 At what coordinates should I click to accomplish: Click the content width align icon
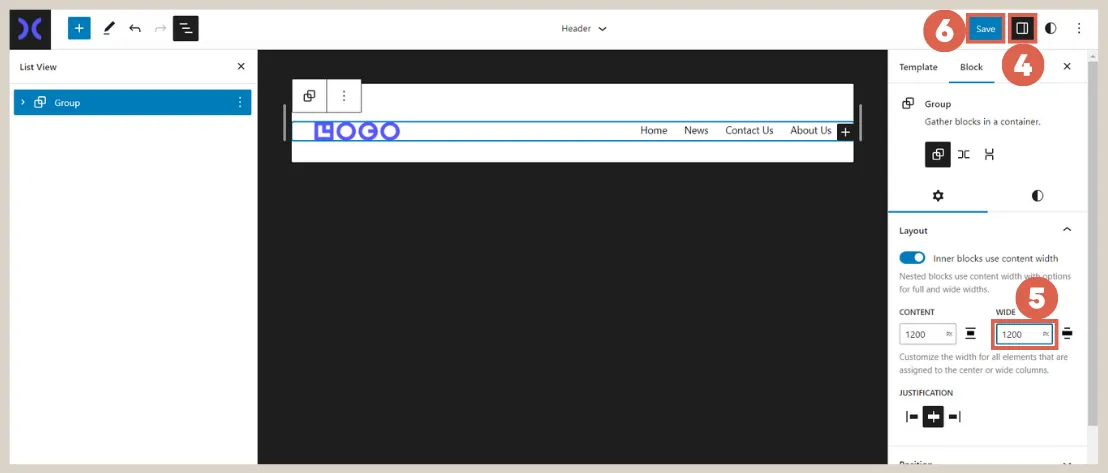pos(971,334)
